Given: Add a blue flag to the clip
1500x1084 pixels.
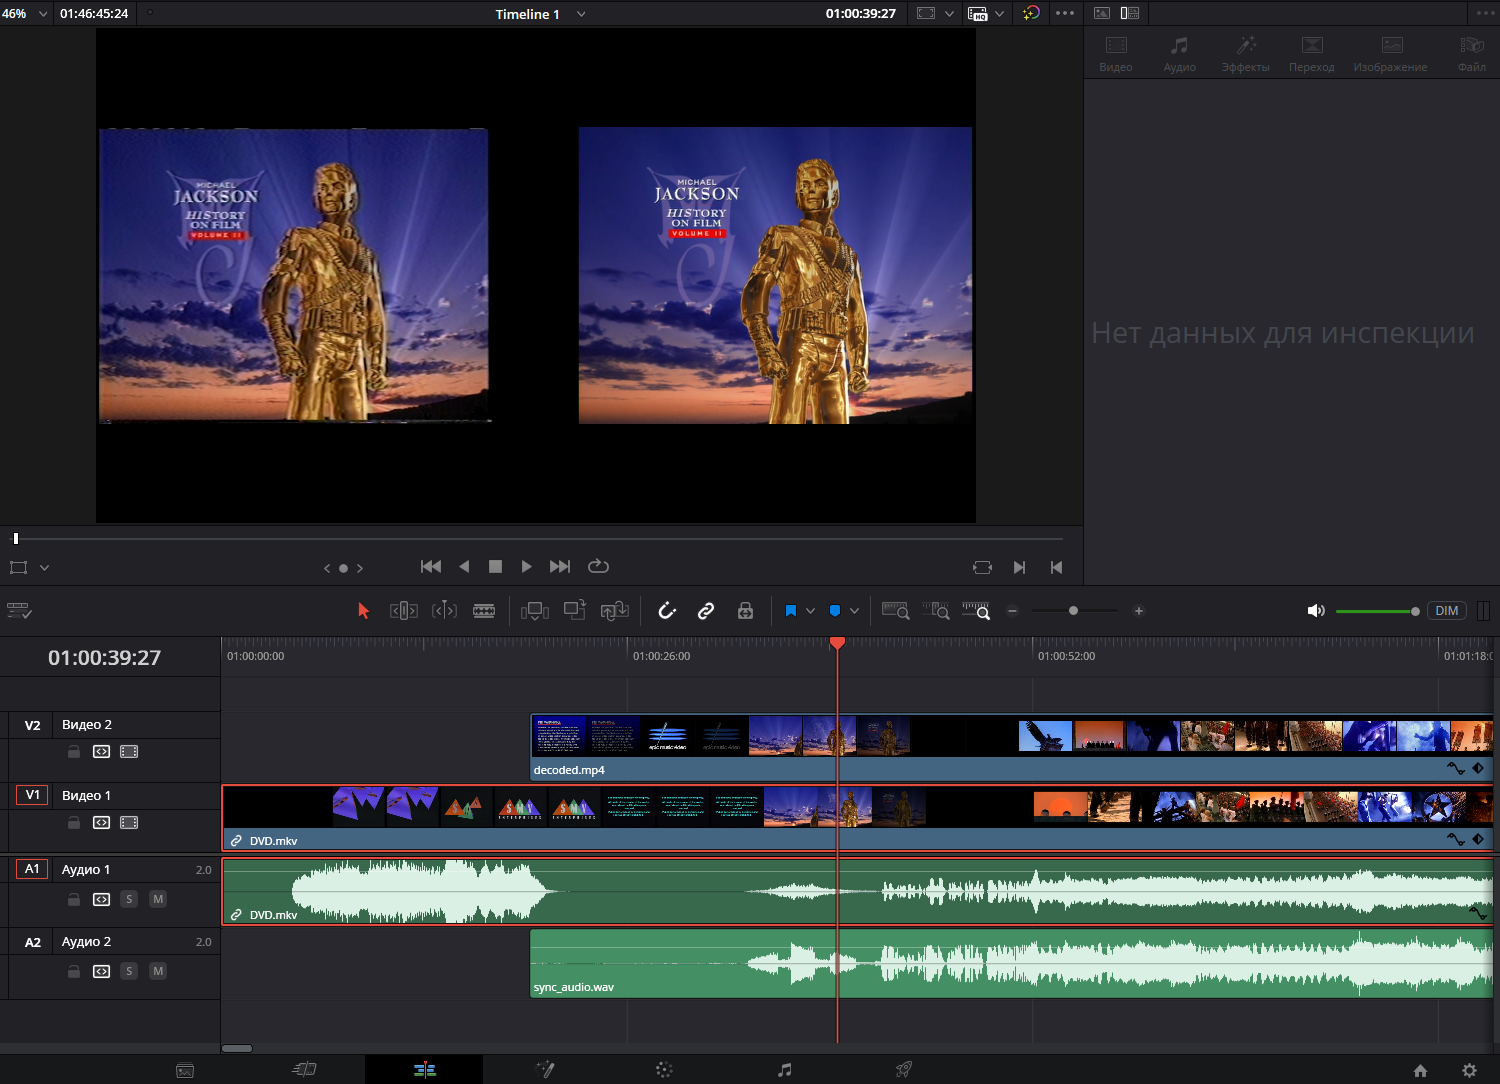Looking at the screenshot, I should point(836,610).
